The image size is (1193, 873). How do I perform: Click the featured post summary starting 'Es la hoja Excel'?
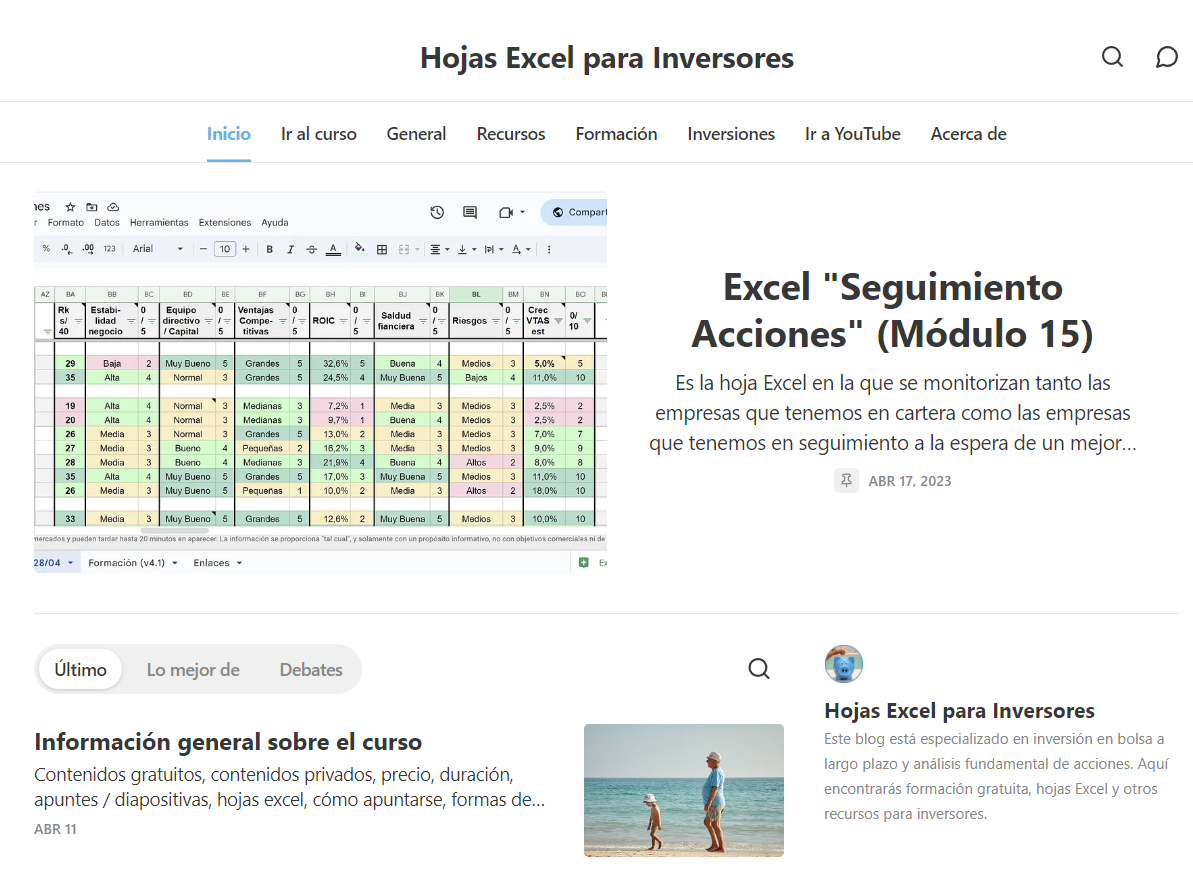[892, 413]
